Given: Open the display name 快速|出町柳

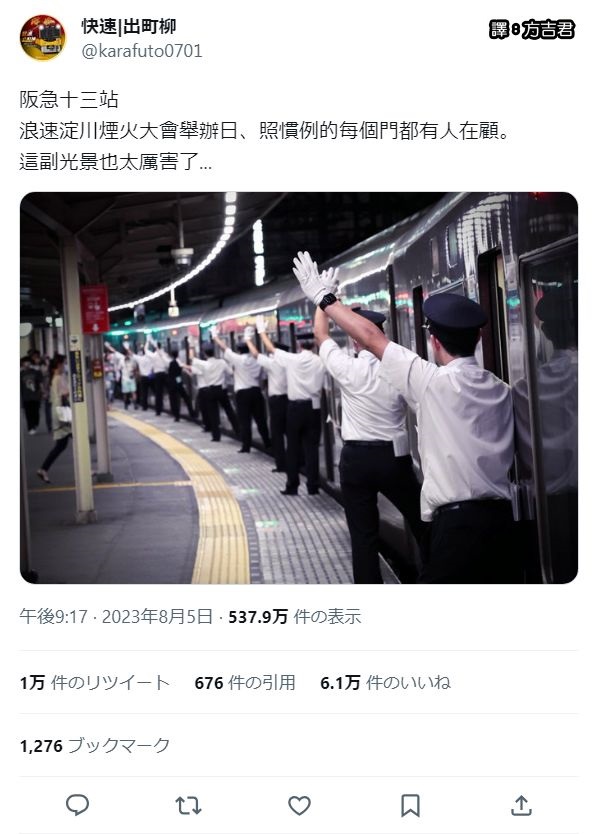Looking at the screenshot, I should point(129,26).
